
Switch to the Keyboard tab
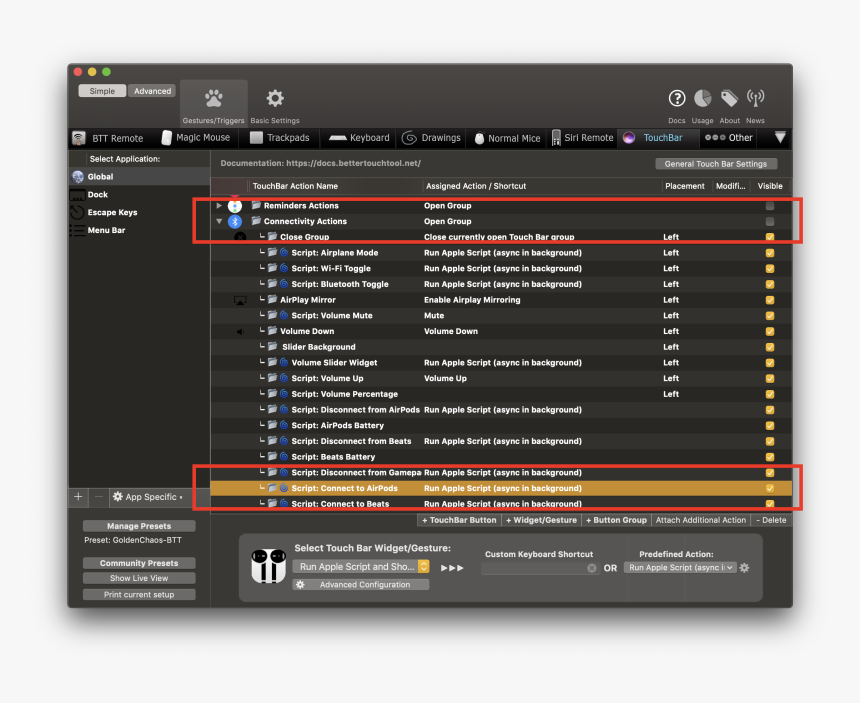(359, 138)
